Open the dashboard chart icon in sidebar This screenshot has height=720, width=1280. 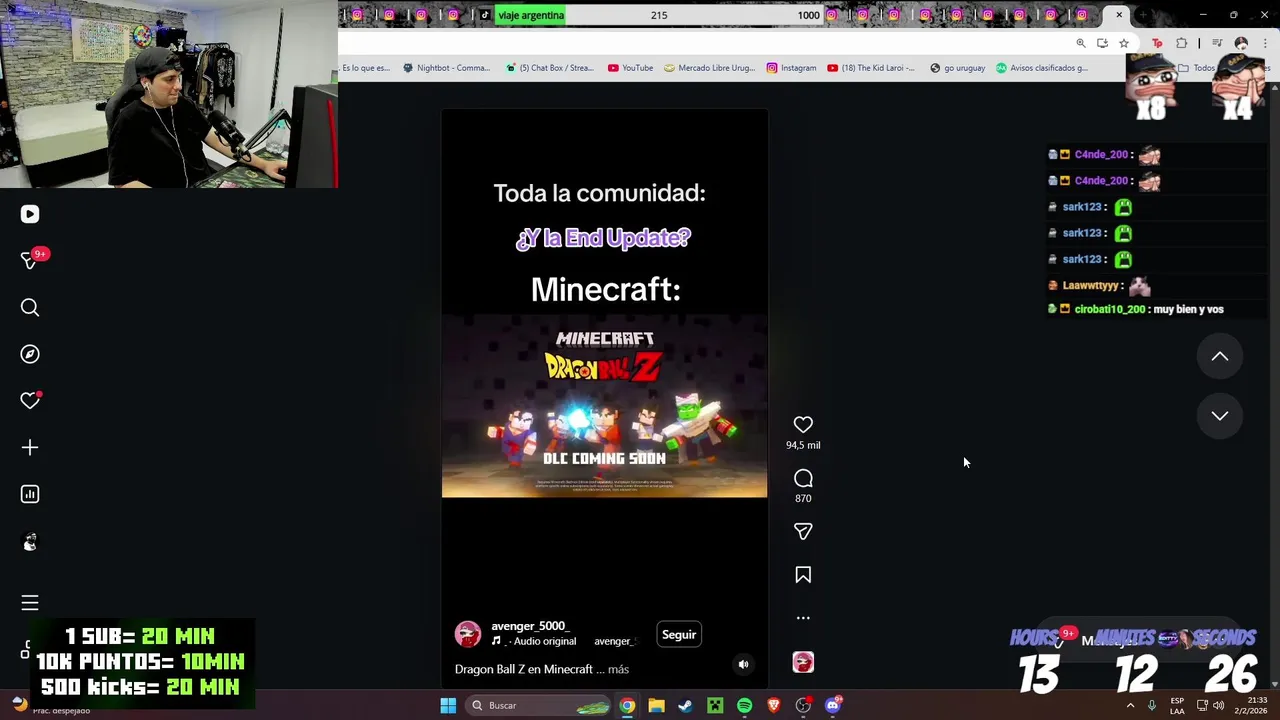tap(30, 494)
